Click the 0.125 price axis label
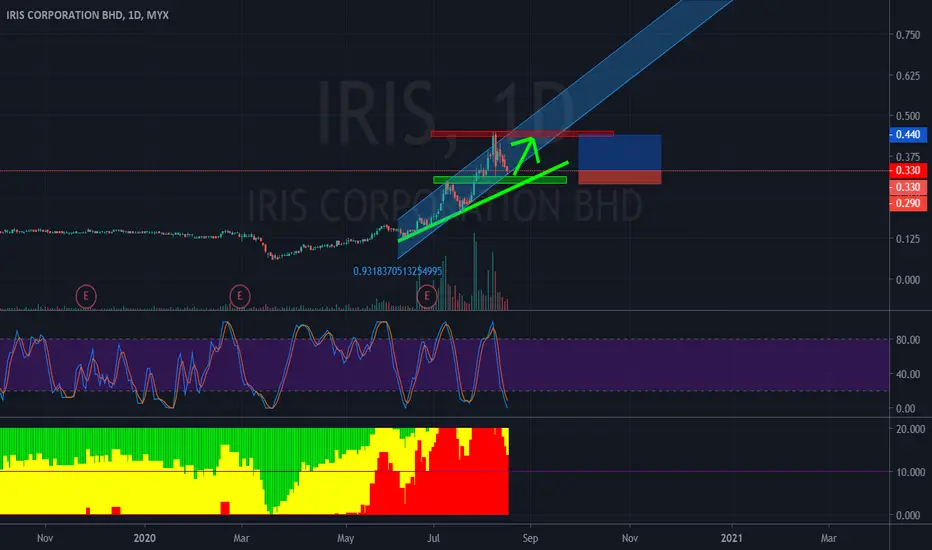Screen dimensions: 932x550 tap(908, 239)
